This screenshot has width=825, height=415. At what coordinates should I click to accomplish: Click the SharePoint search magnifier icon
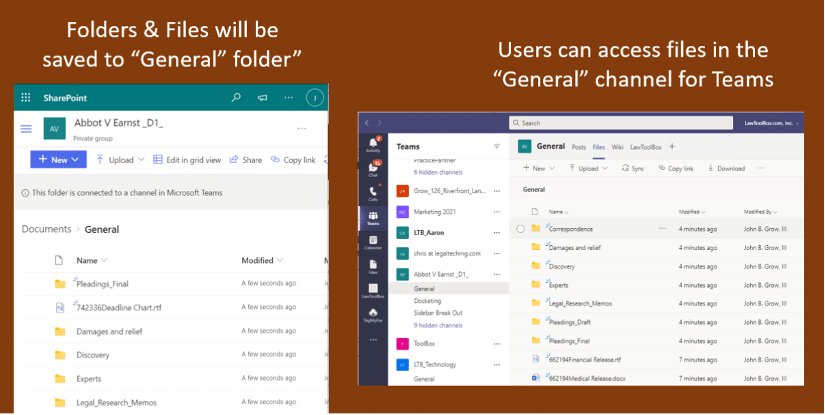pos(236,97)
